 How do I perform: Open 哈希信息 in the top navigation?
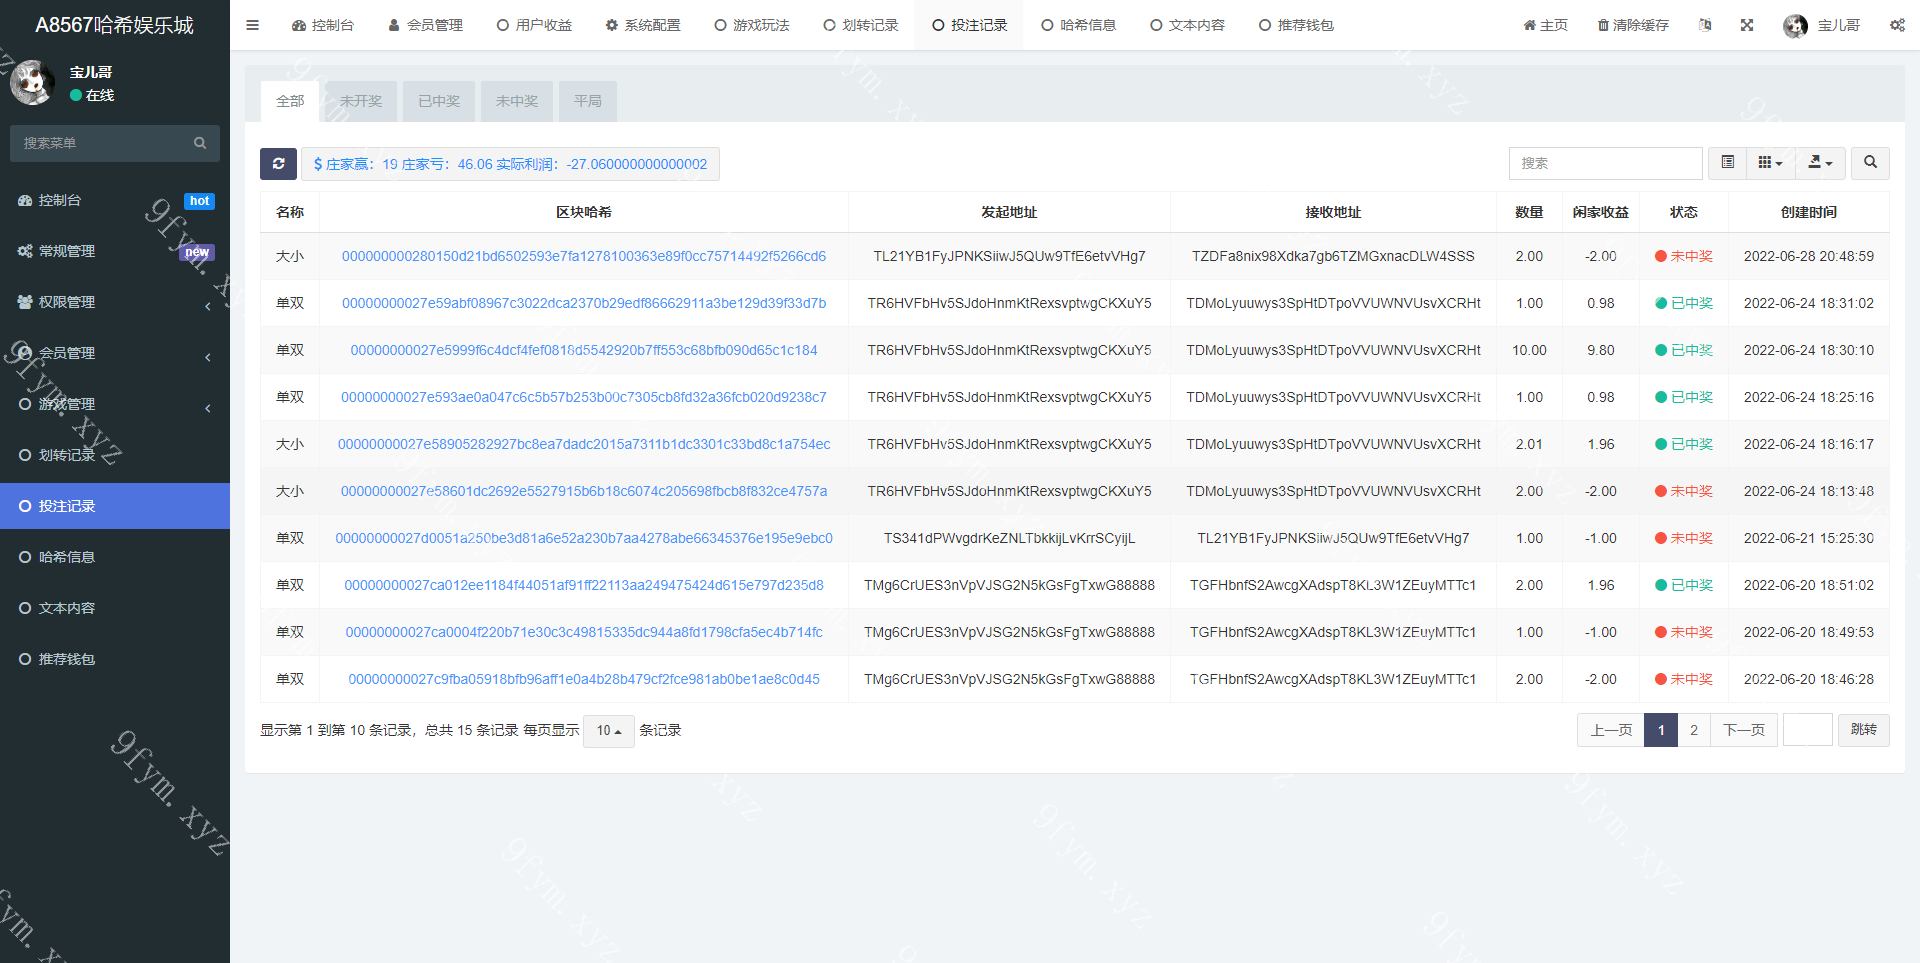pos(1079,25)
